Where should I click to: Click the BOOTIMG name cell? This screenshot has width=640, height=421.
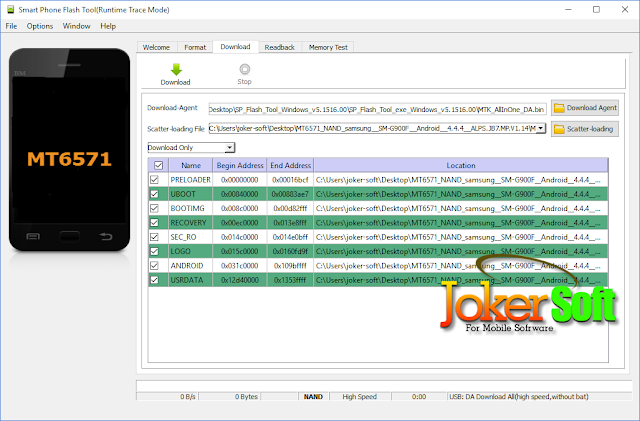[191, 208]
